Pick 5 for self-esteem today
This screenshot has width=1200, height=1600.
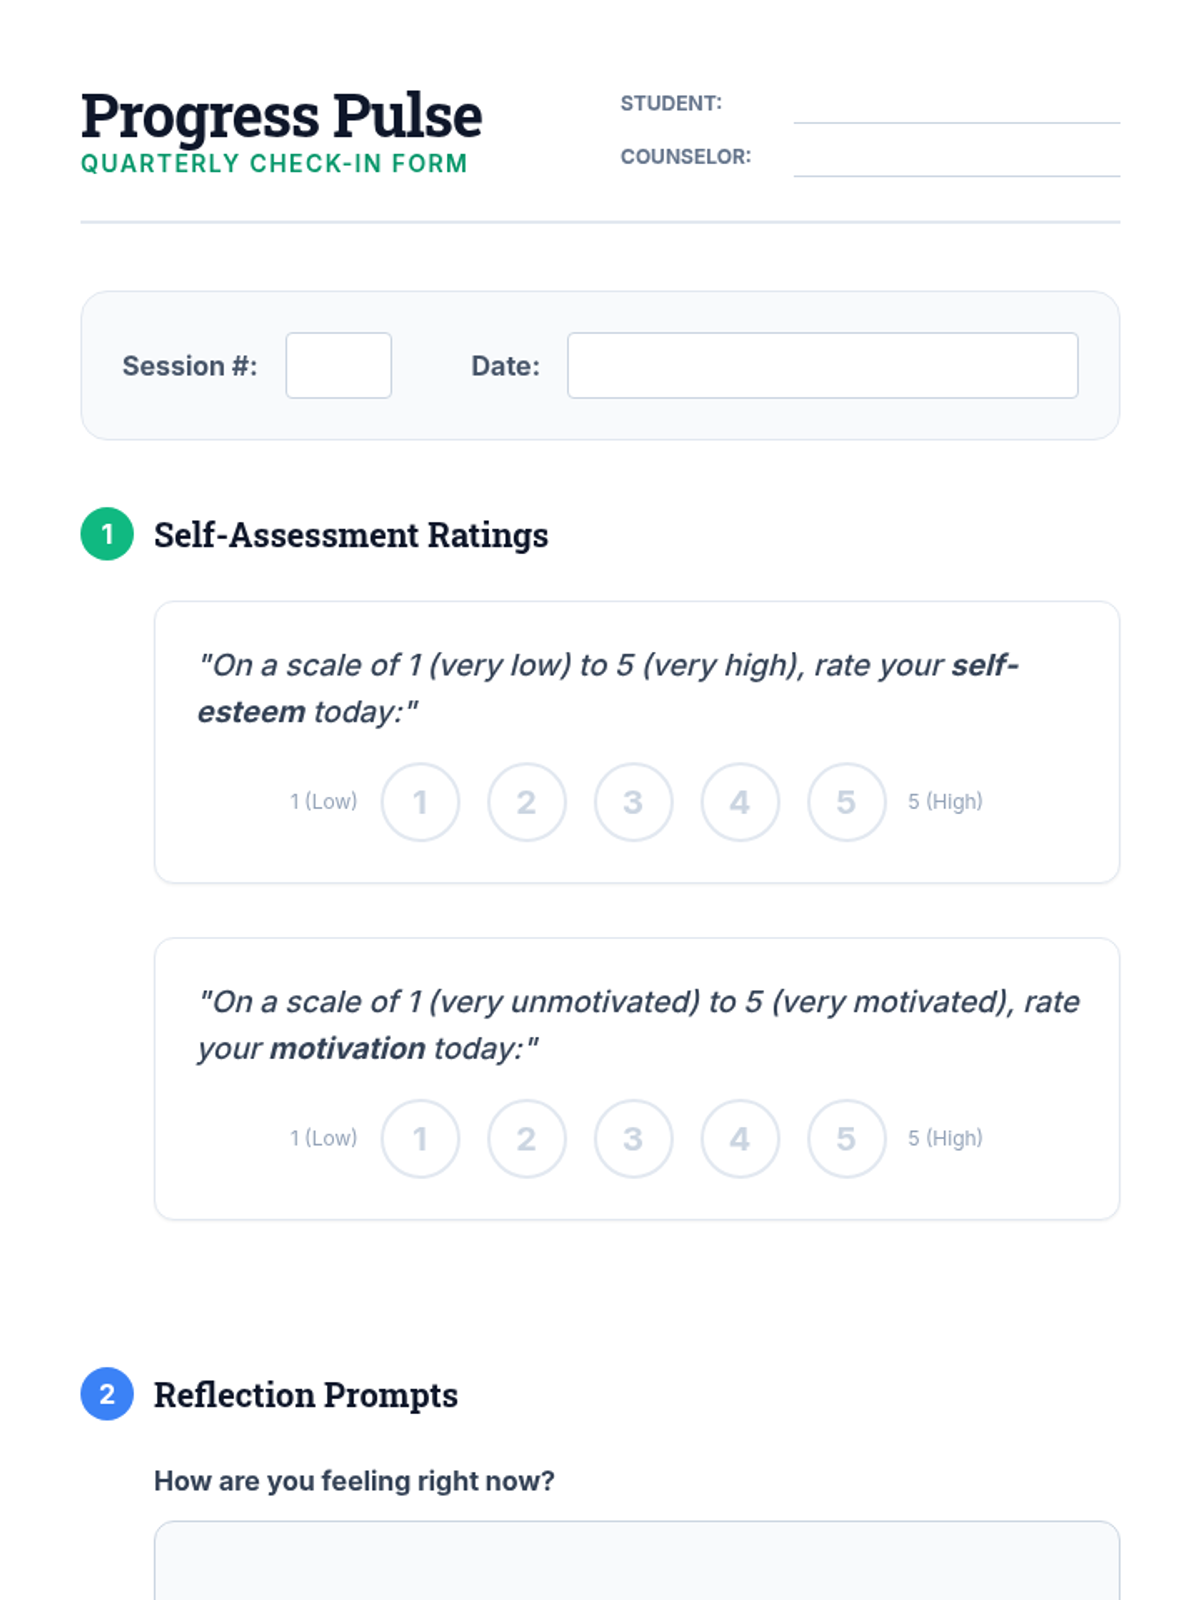point(846,802)
